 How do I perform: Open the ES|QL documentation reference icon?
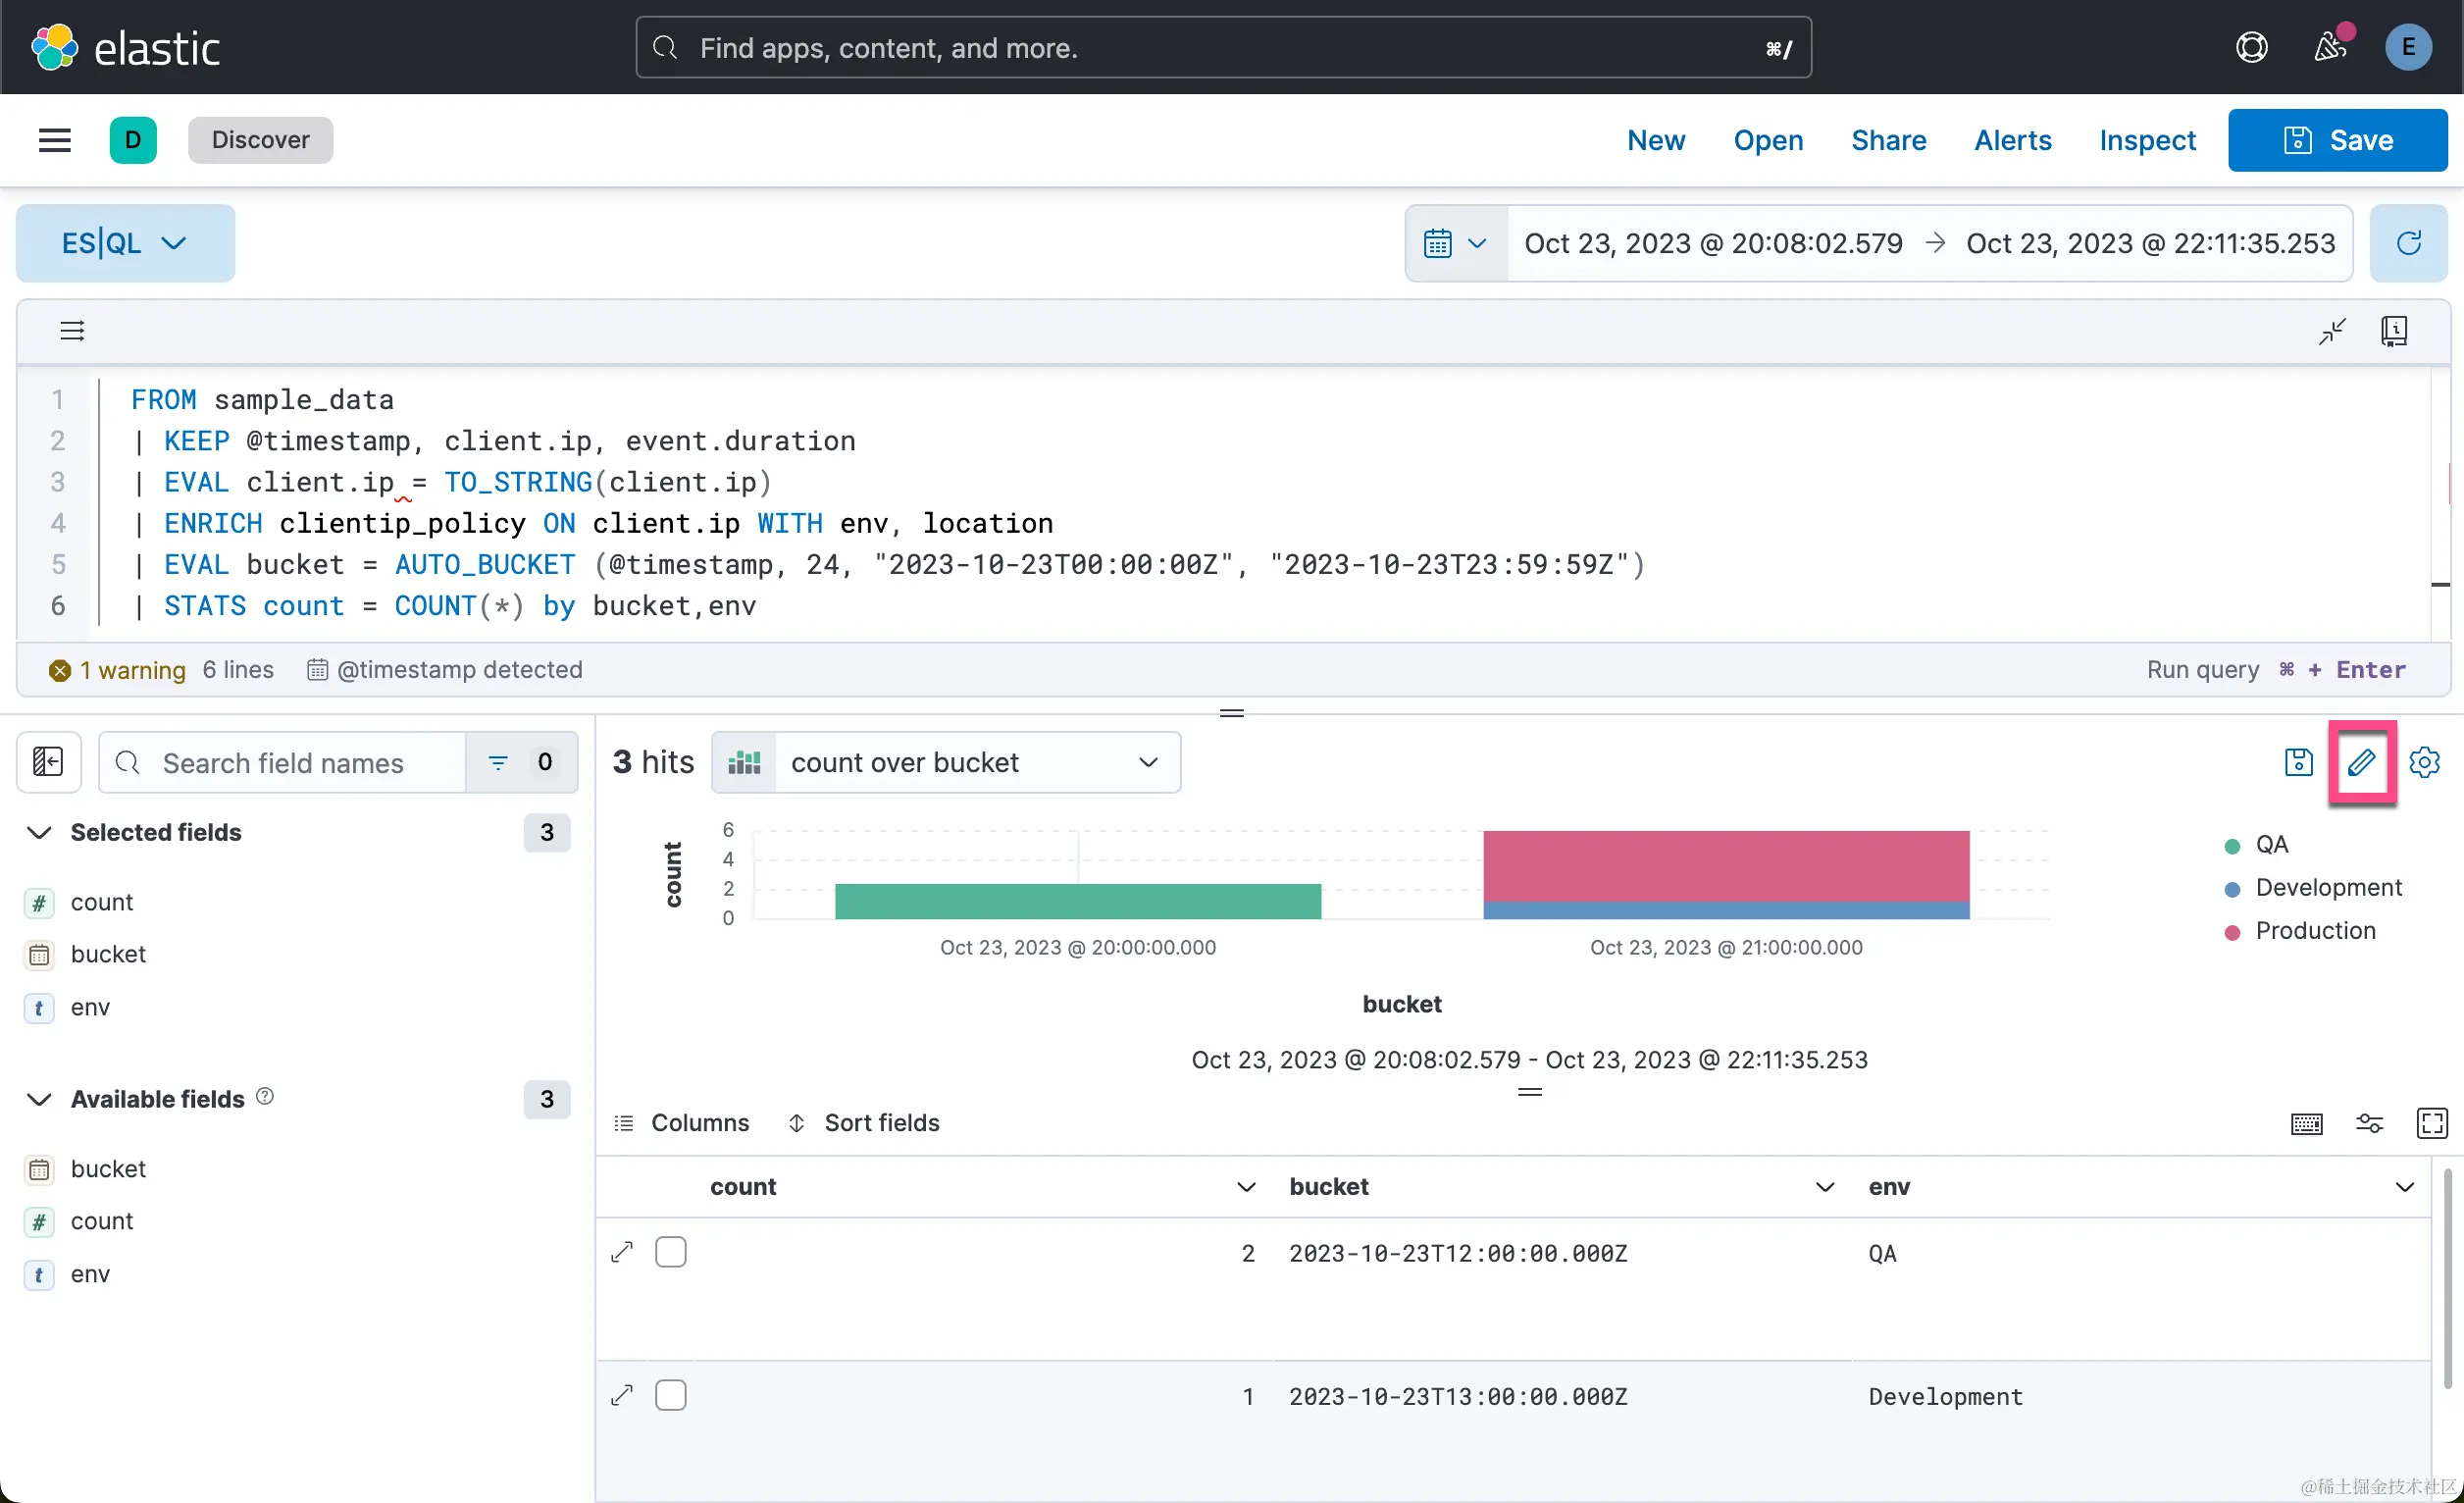pos(2394,331)
